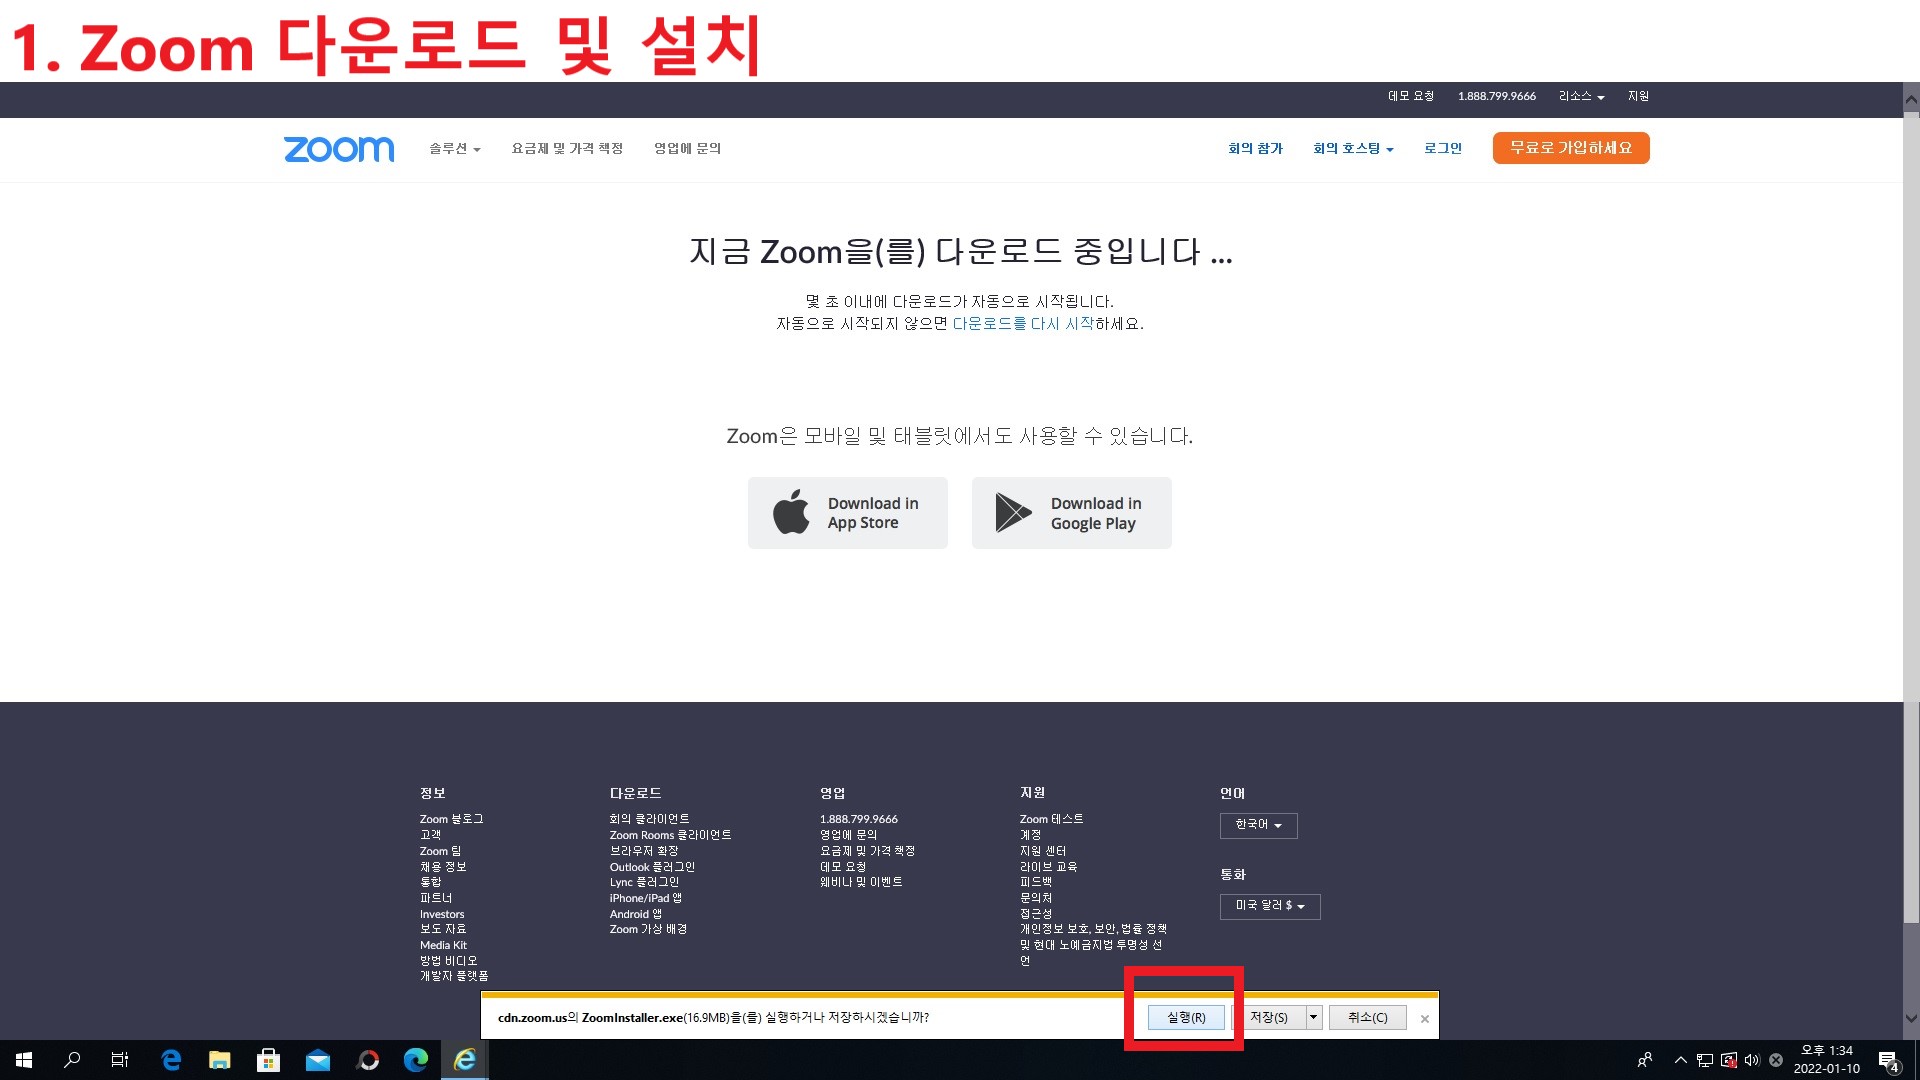1920x1080 pixels.
Task: Launch legacy Edge from taskbar
Action: pyautogui.click(x=171, y=1060)
